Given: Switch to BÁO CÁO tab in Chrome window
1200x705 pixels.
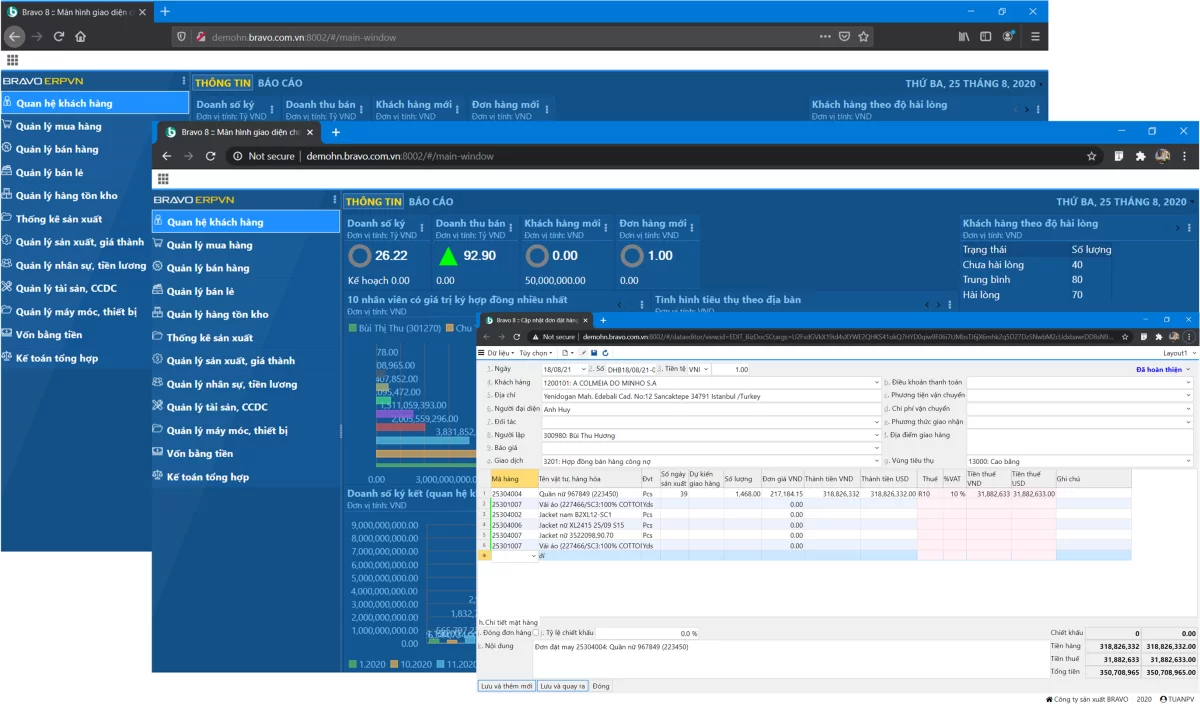Looking at the screenshot, I should tap(431, 201).
